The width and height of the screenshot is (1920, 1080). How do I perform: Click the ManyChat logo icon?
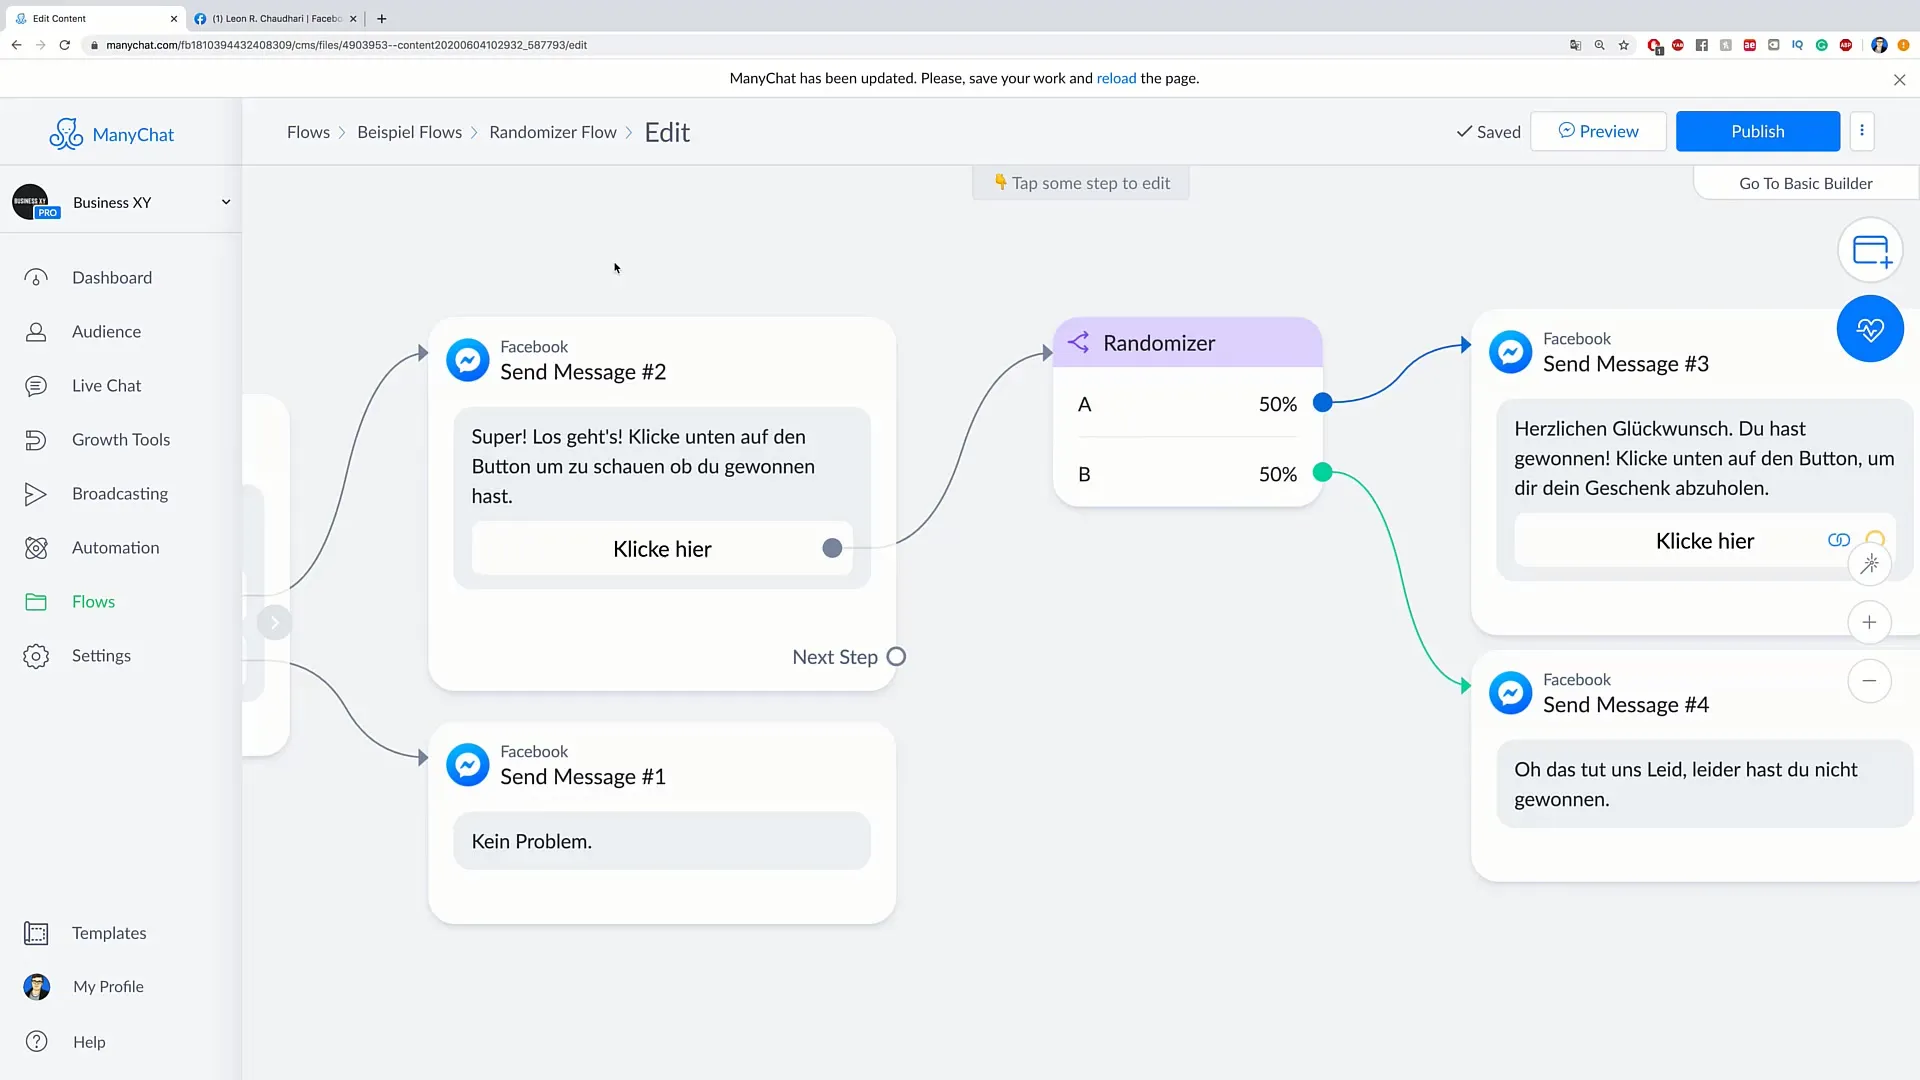[65, 133]
